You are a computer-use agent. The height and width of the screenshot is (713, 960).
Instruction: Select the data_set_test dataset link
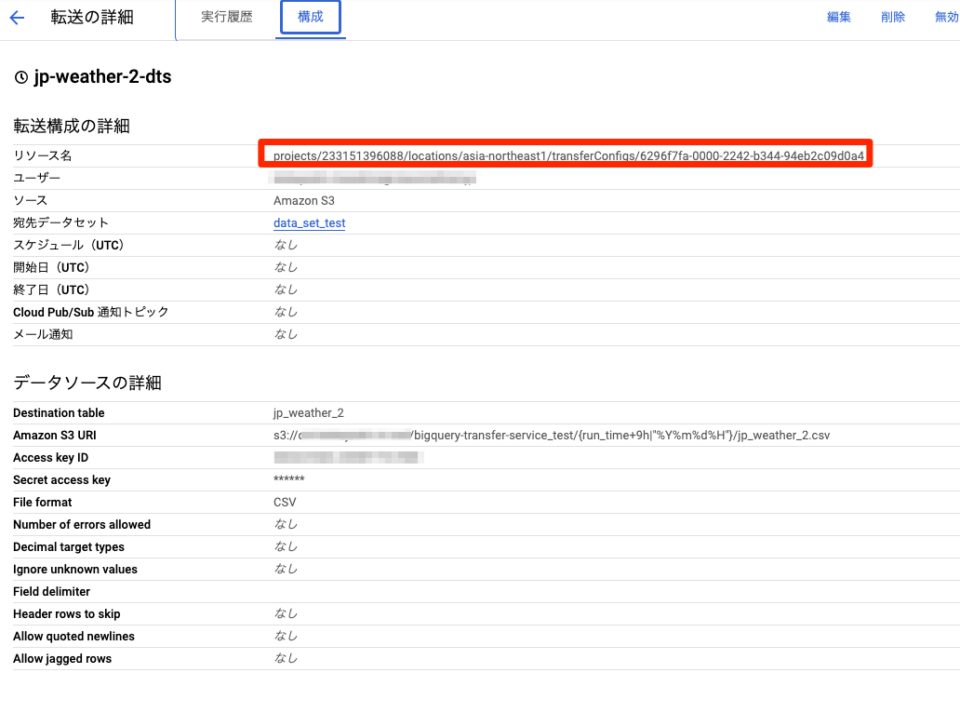(x=308, y=223)
